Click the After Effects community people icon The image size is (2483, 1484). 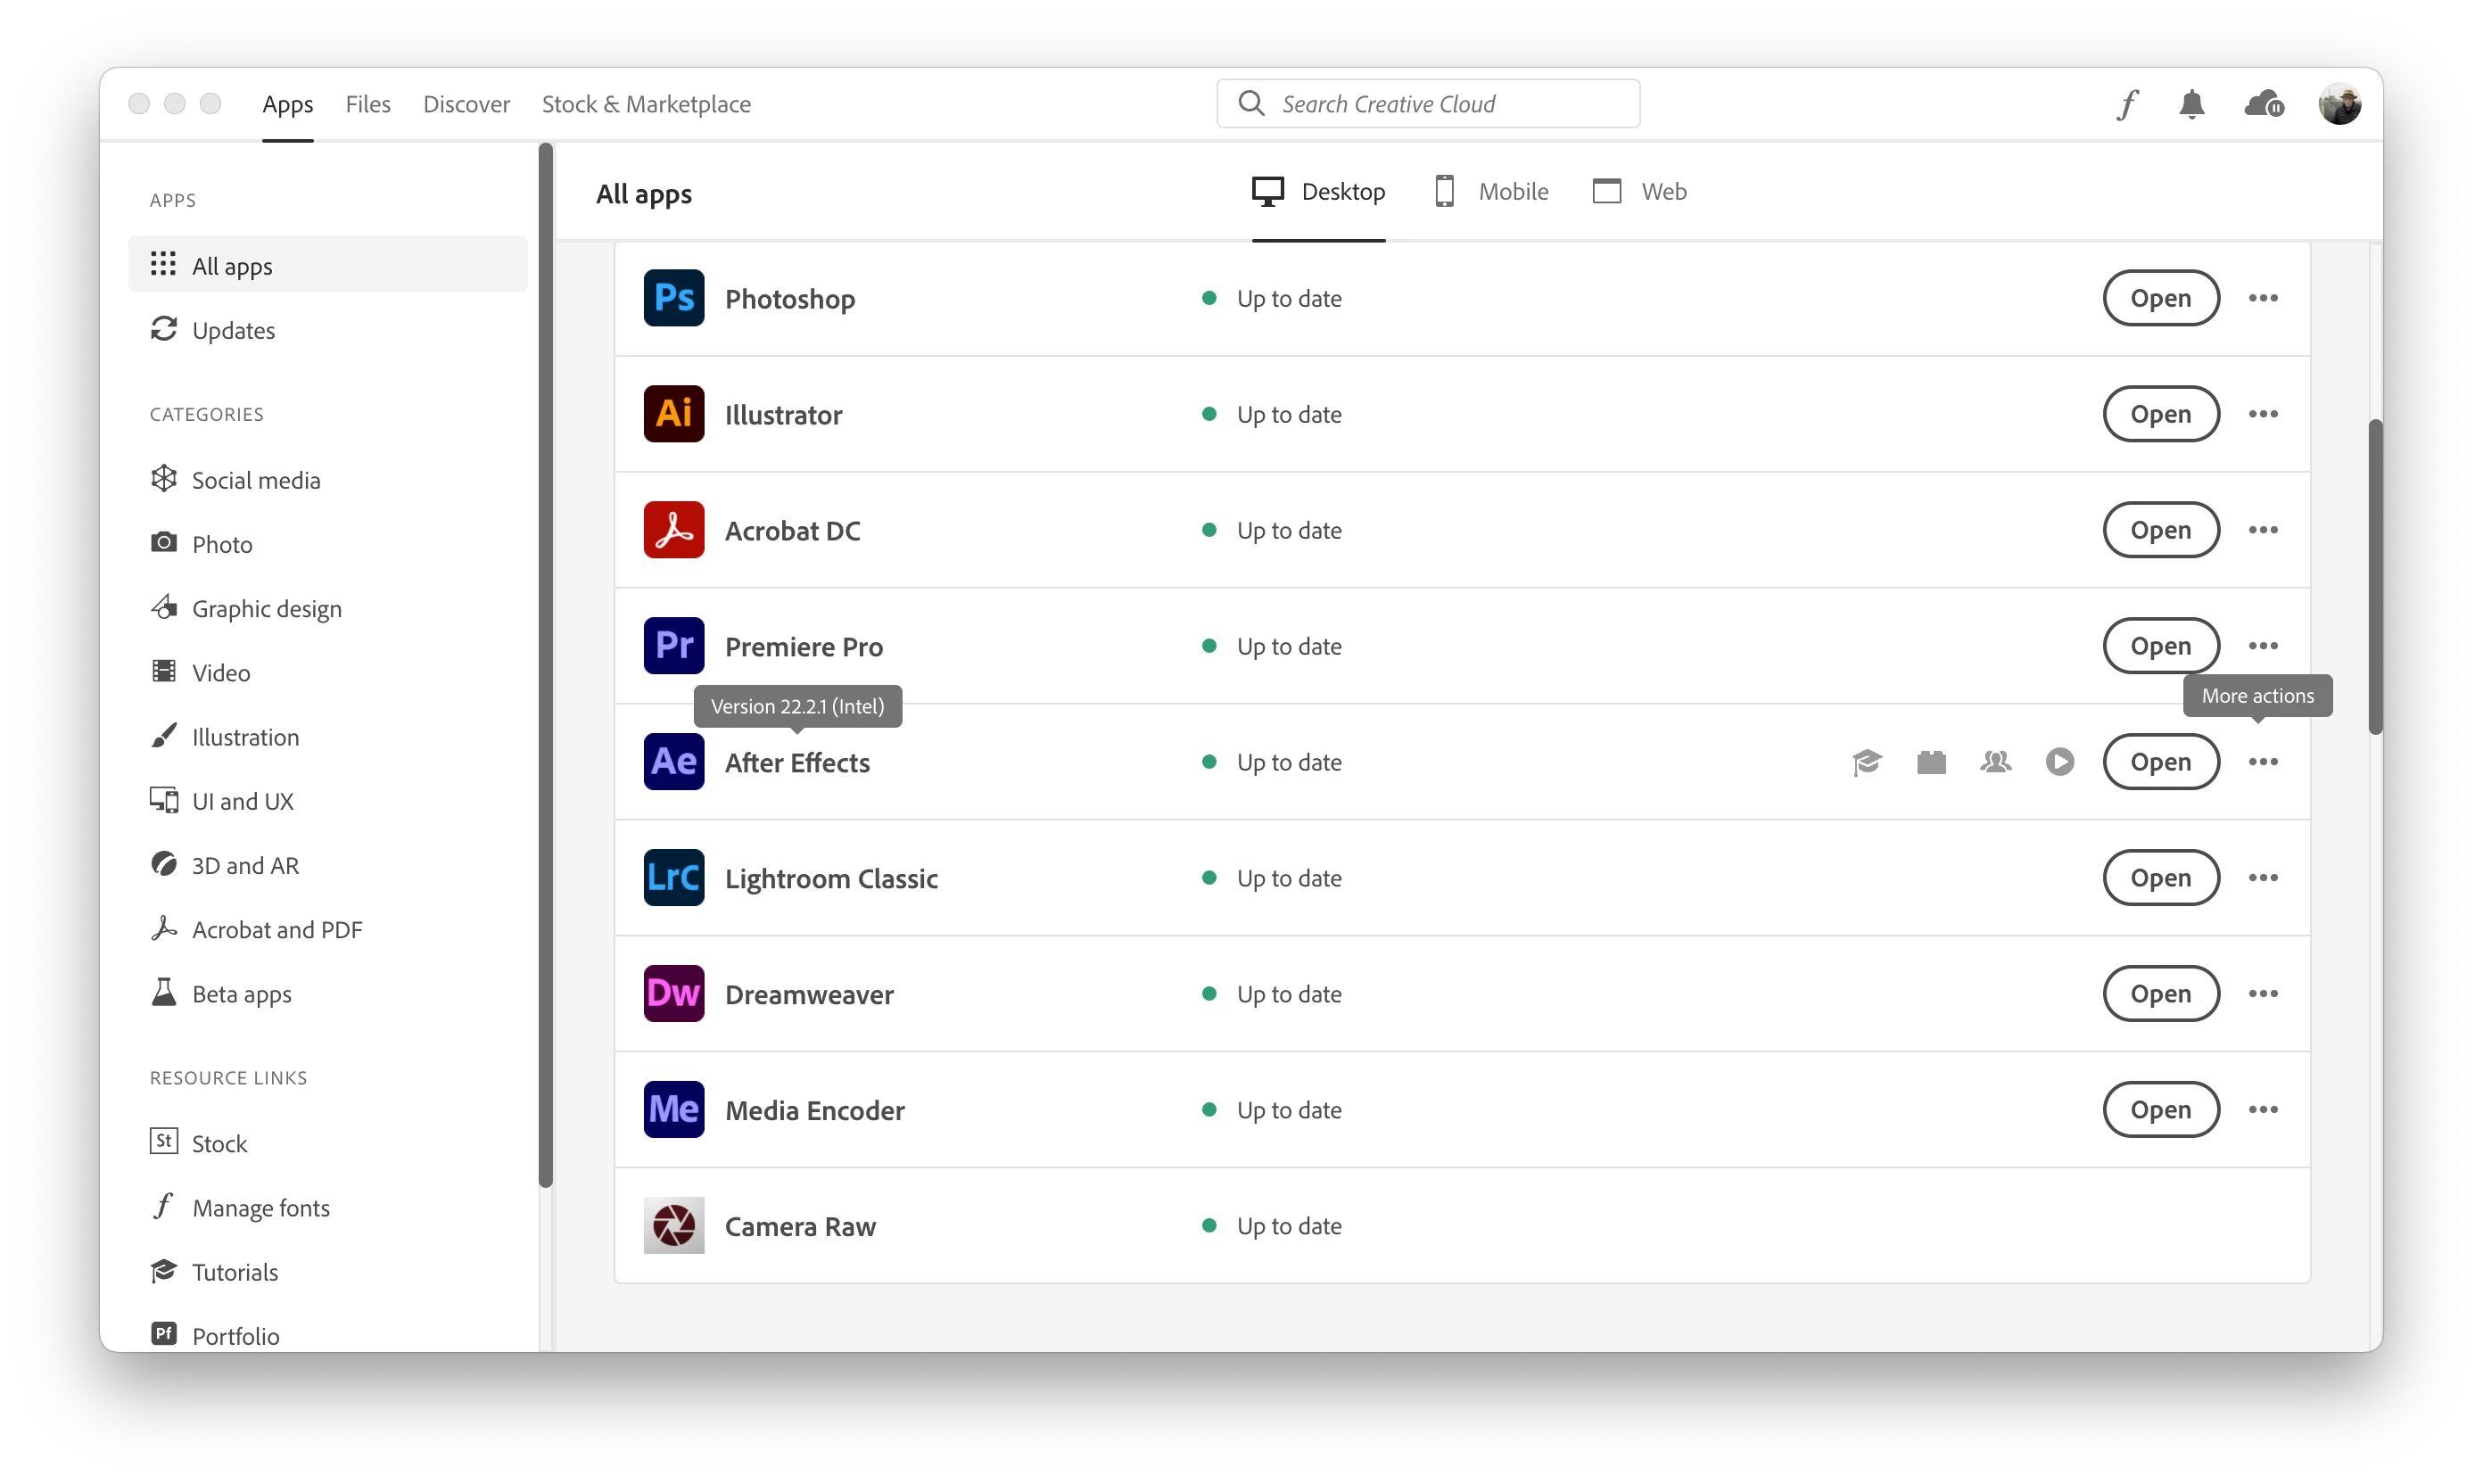tap(1995, 762)
